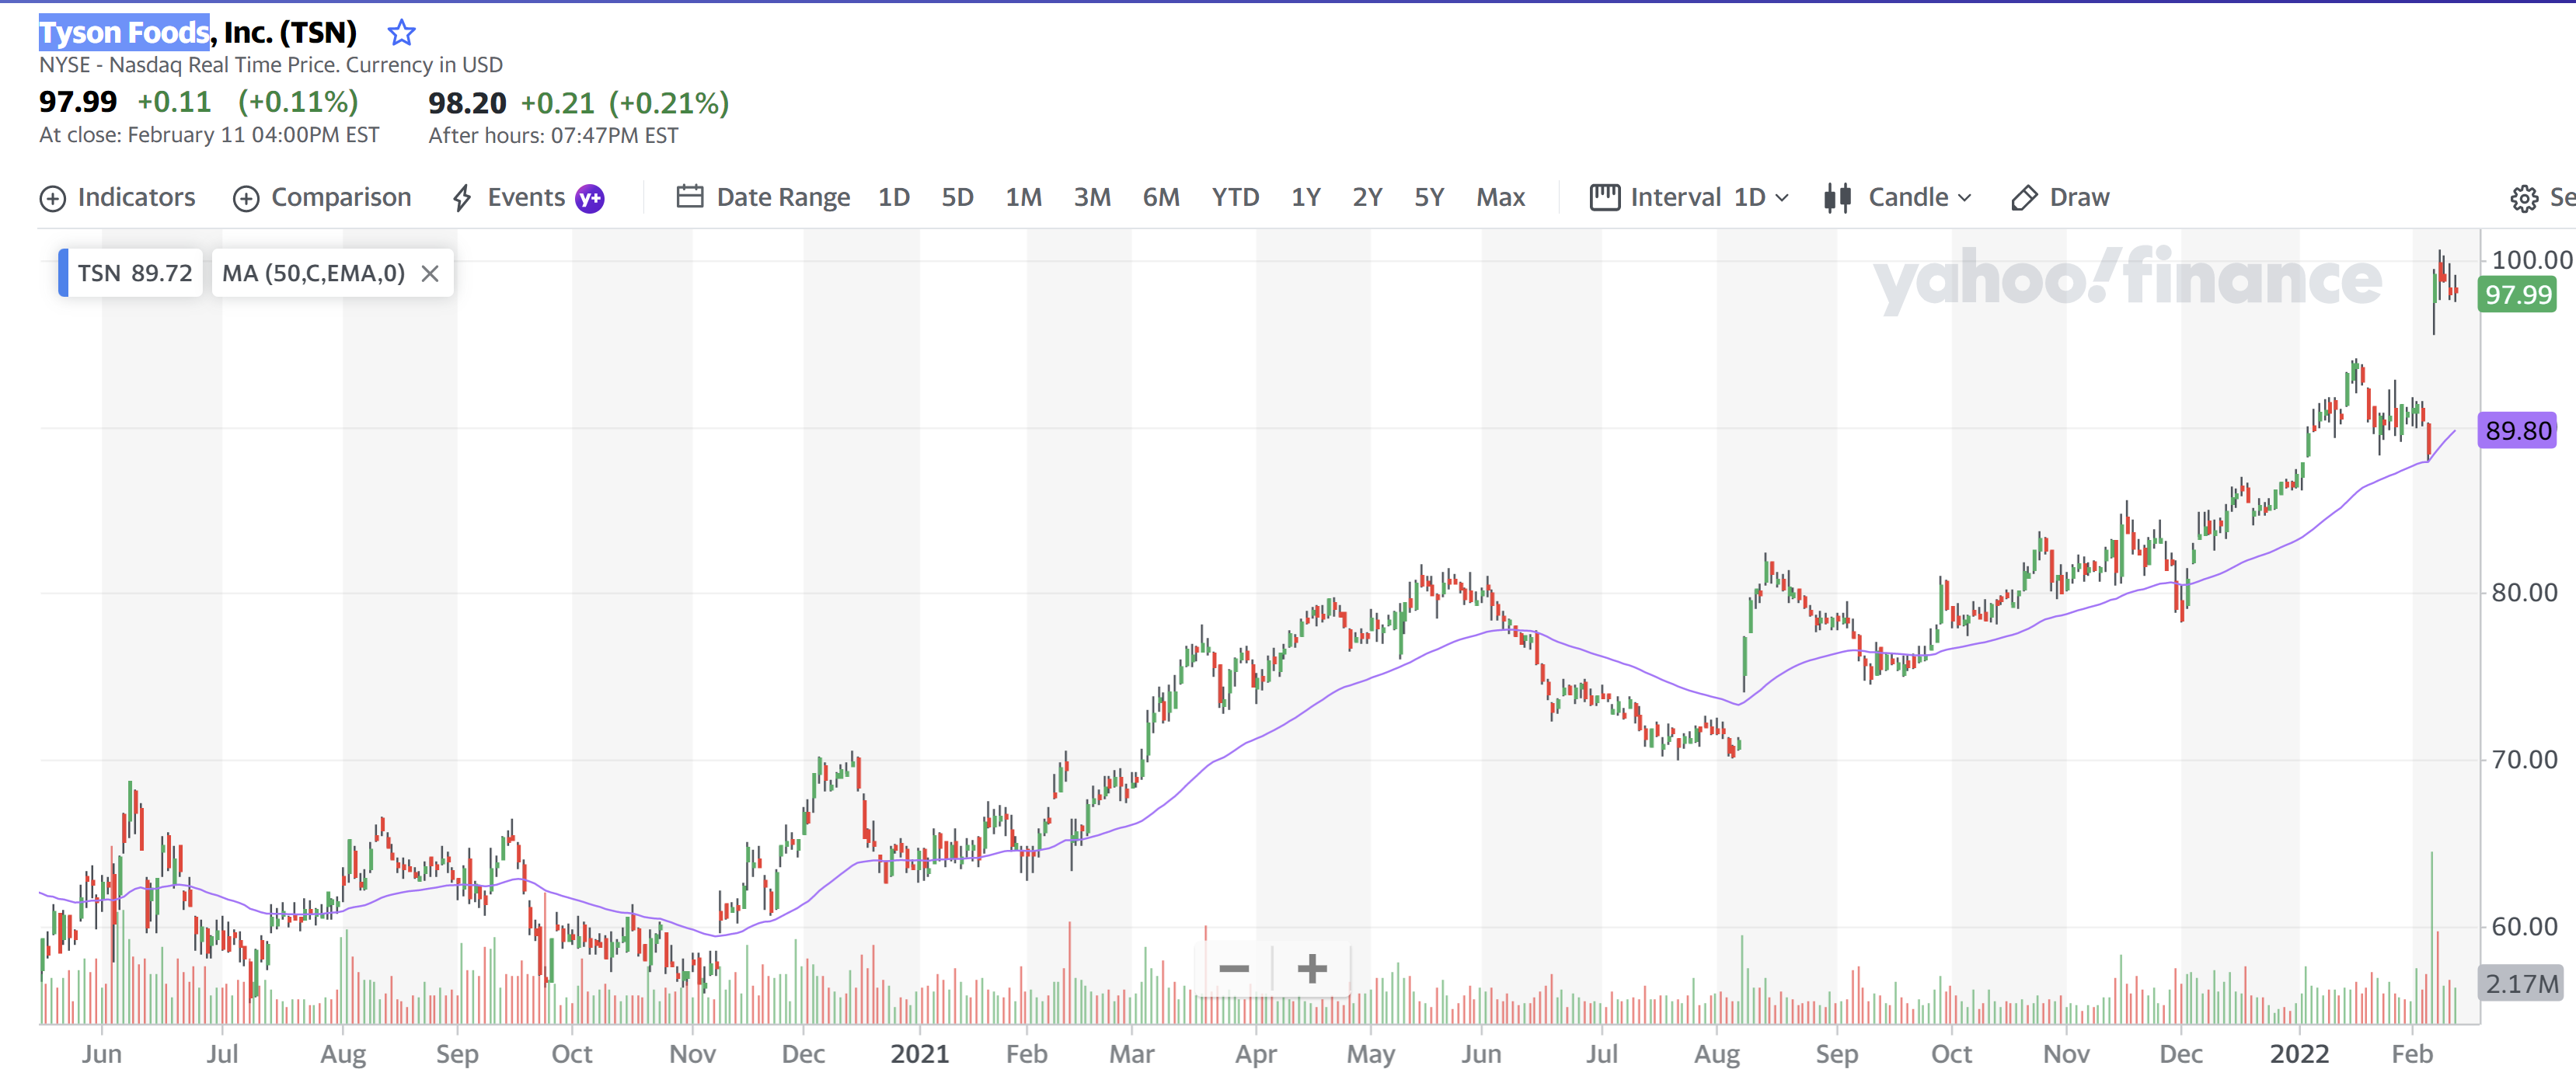The height and width of the screenshot is (1090, 2576).
Task: Click the 70.00 price axis label
Action: 2524,760
